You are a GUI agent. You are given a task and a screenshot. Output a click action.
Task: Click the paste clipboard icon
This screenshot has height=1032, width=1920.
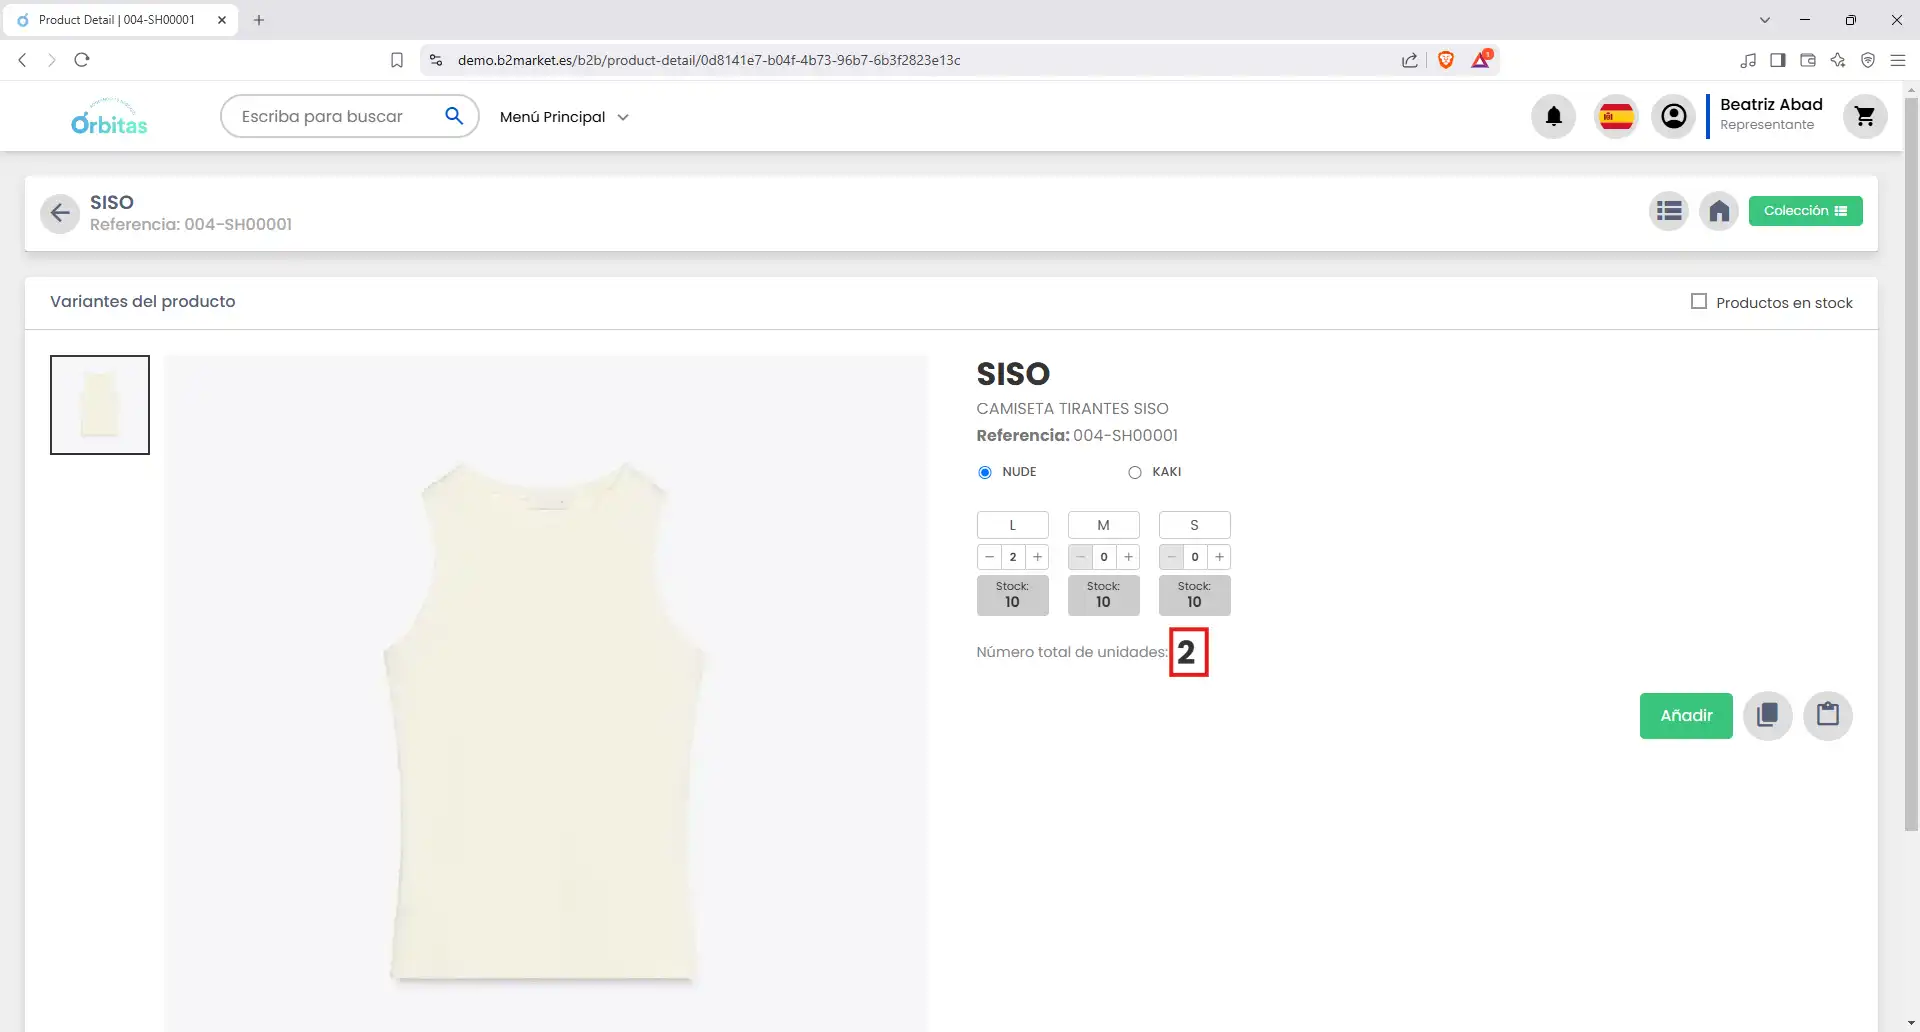coord(1827,716)
